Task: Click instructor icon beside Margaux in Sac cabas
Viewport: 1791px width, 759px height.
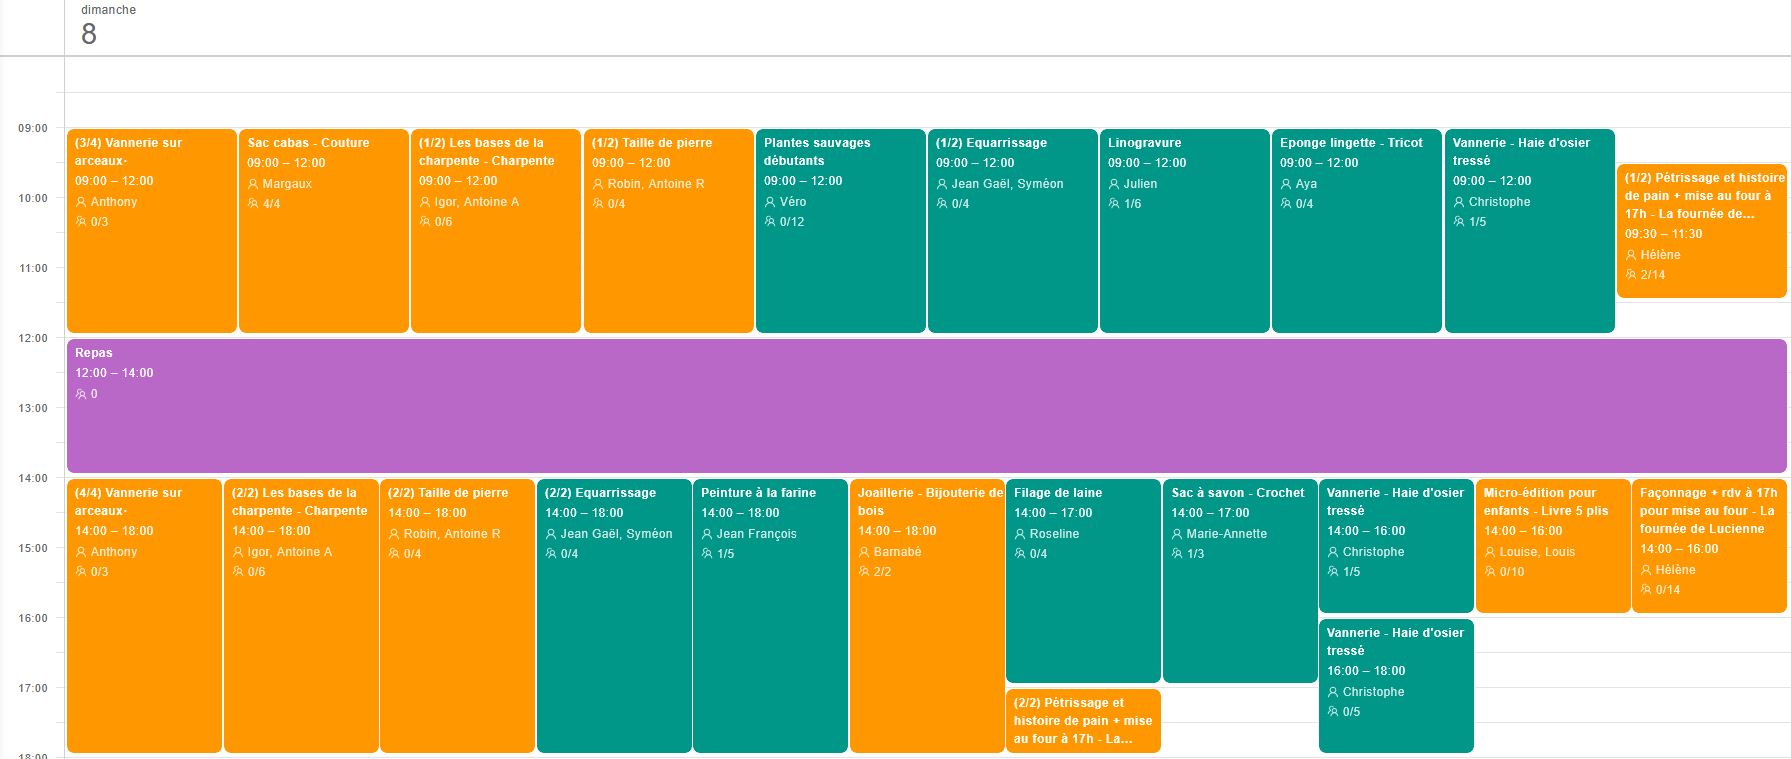Action: (253, 184)
